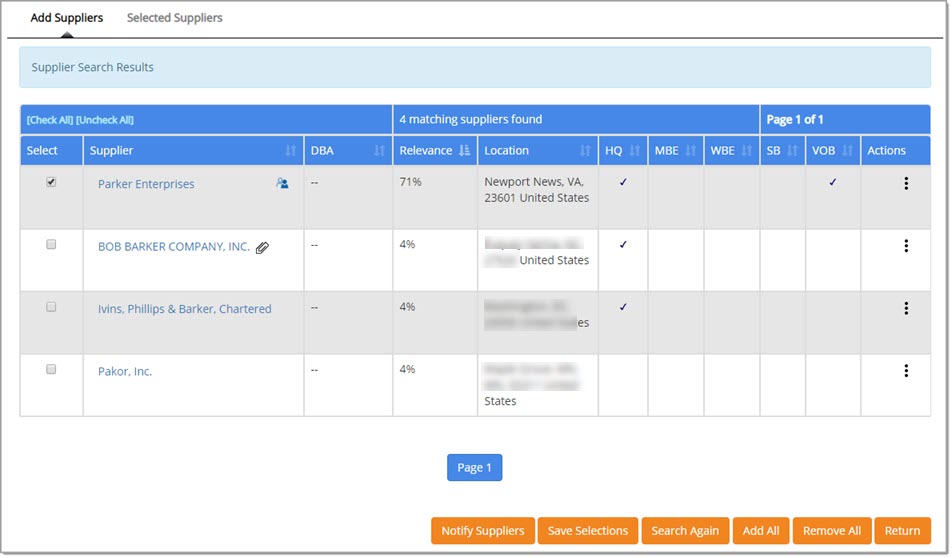Open the Actions menu for BOB BARKER COMPANY
The image size is (952, 558).
(x=906, y=246)
